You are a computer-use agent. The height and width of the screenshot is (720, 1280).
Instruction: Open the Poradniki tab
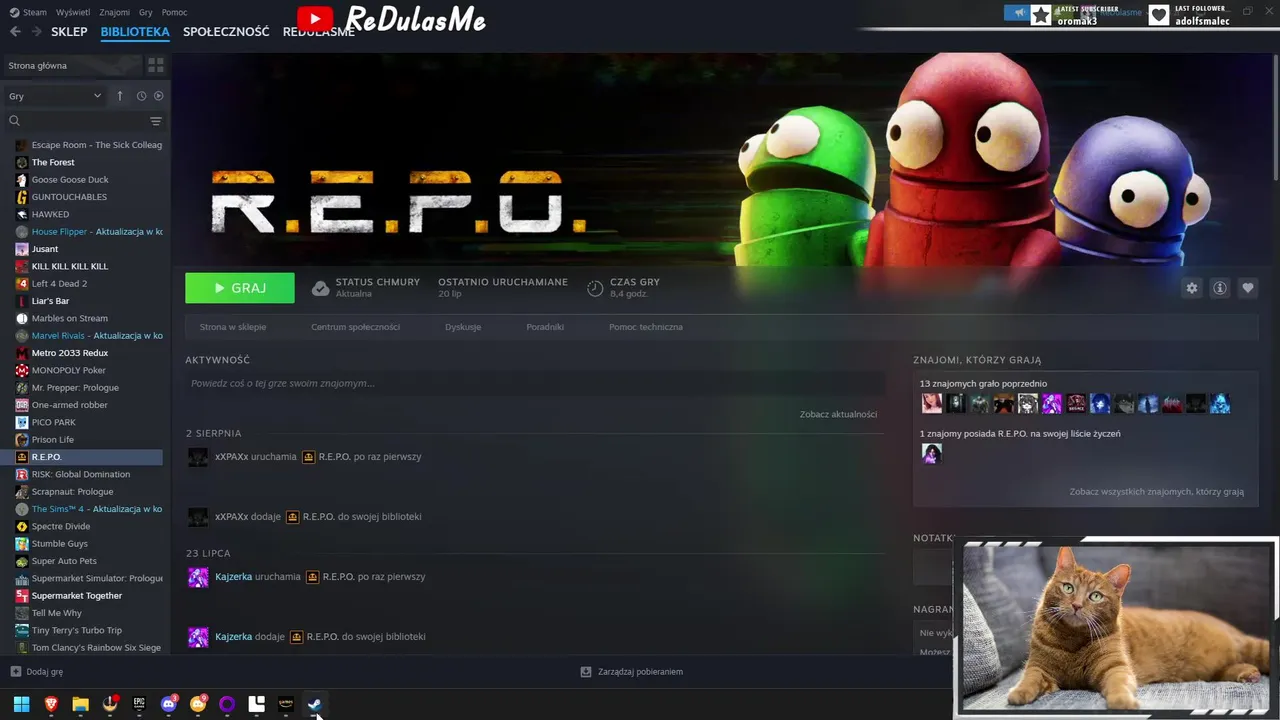coord(545,327)
